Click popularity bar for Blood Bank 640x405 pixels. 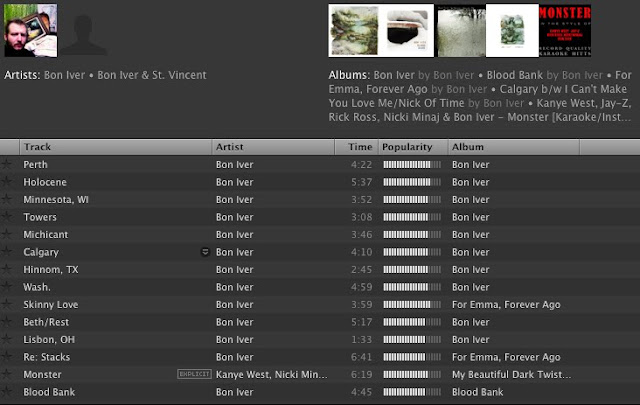click(412, 392)
